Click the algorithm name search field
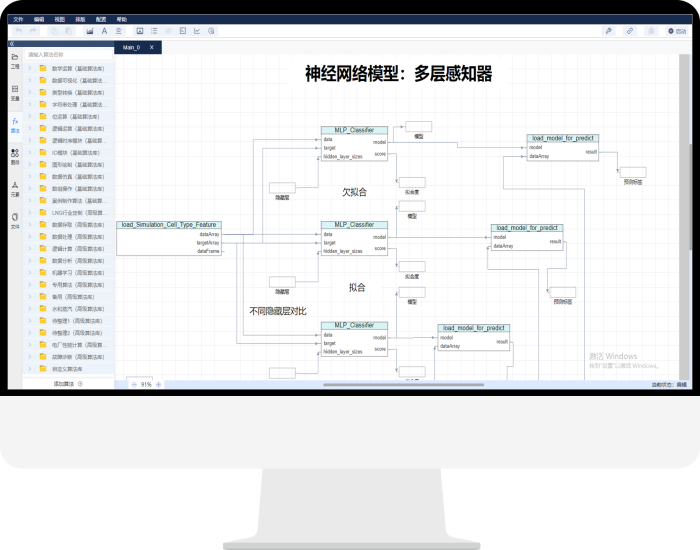 pos(68,55)
